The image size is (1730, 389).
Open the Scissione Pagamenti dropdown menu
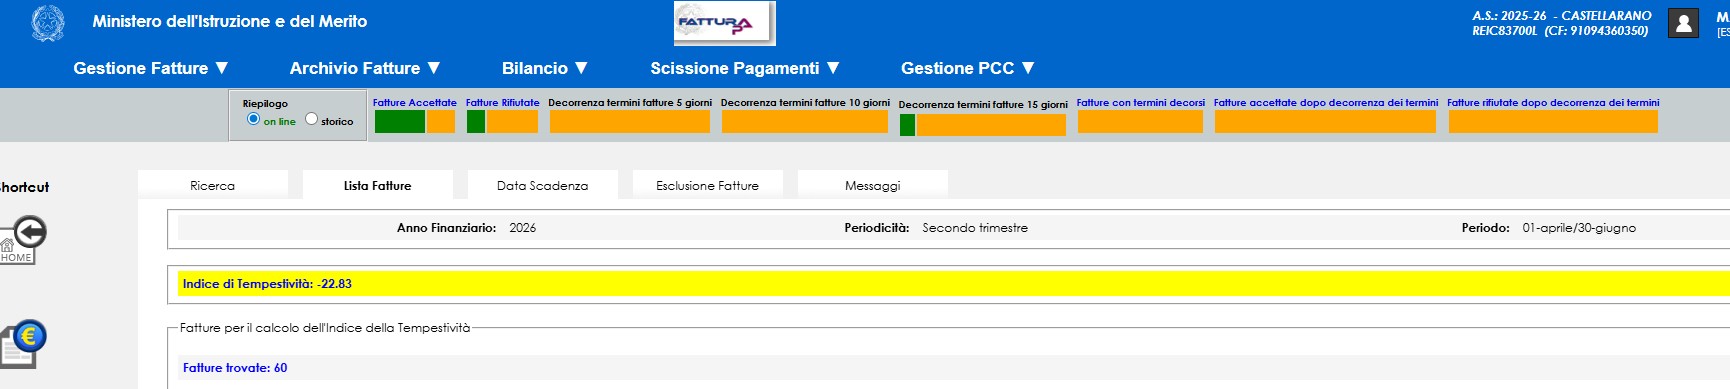(x=745, y=68)
